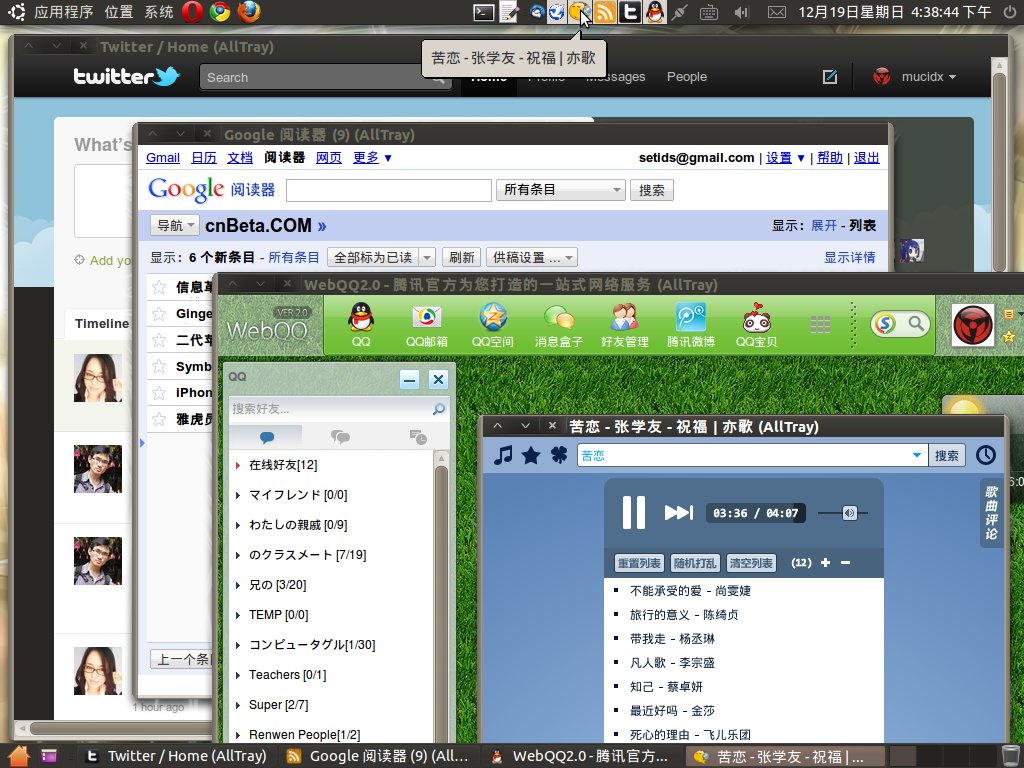
Task: Click the 随机打乱 shuffle button
Action: pos(694,563)
